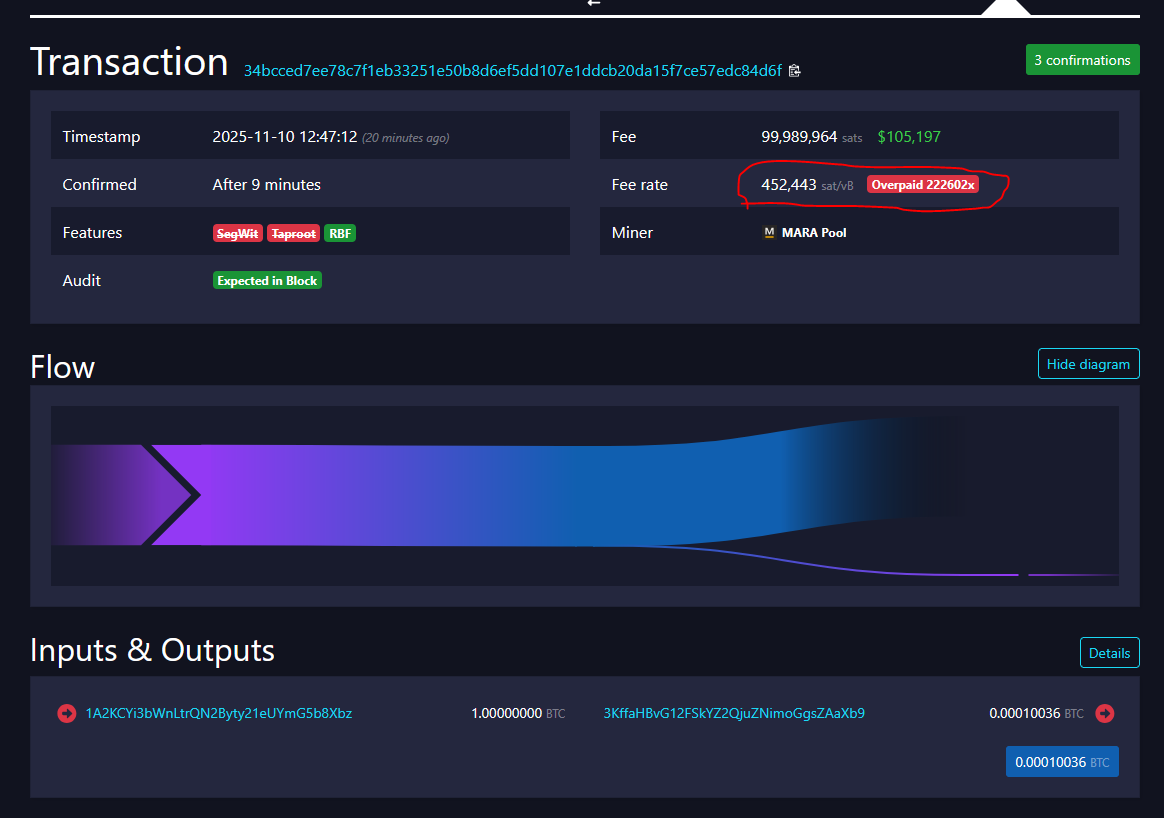Click the MARA Pool miner name
The width and height of the screenshot is (1164, 818).
(813, 233)
